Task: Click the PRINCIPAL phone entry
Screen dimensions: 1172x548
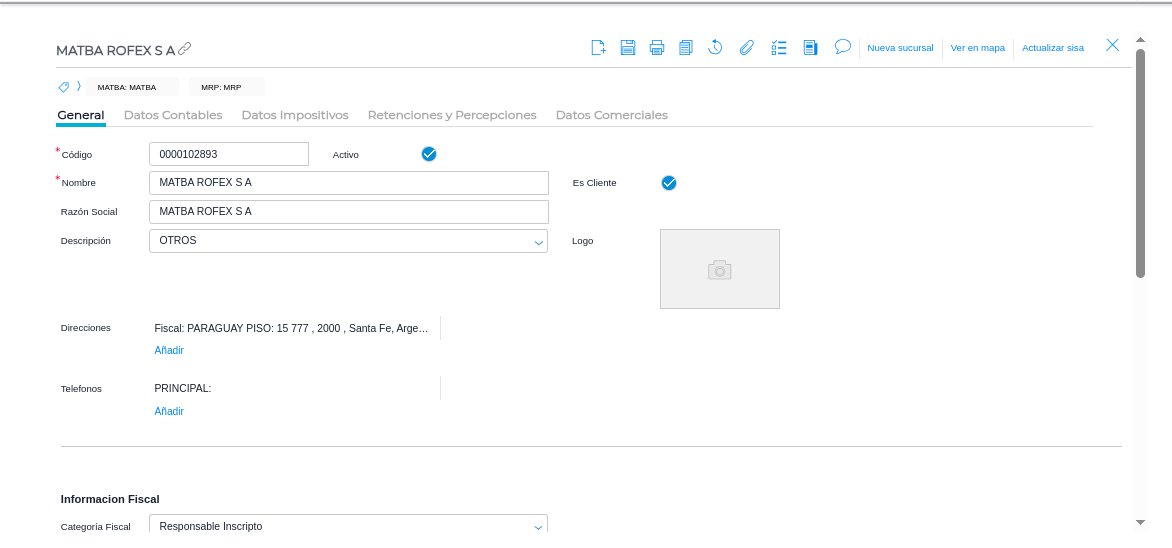Action: (x=183, y=388)
